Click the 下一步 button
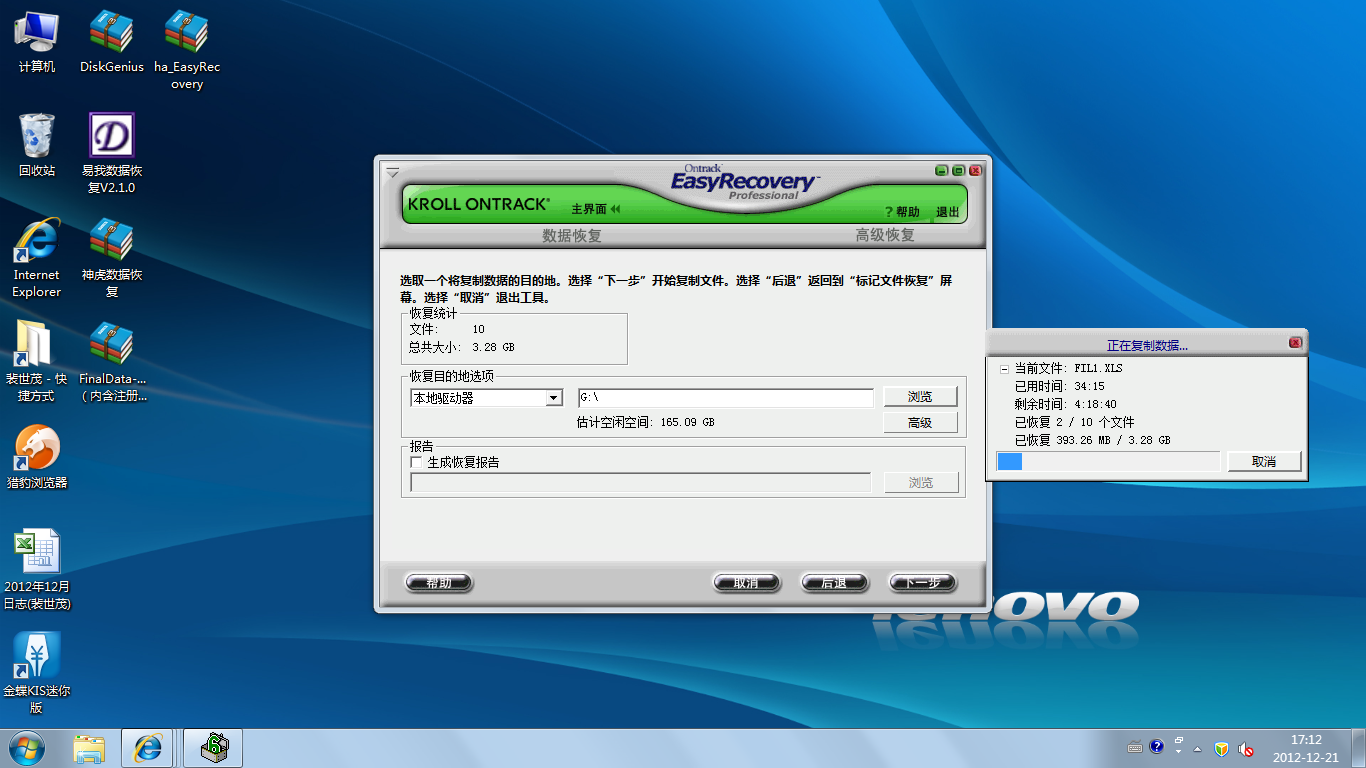 coord(922,583)
